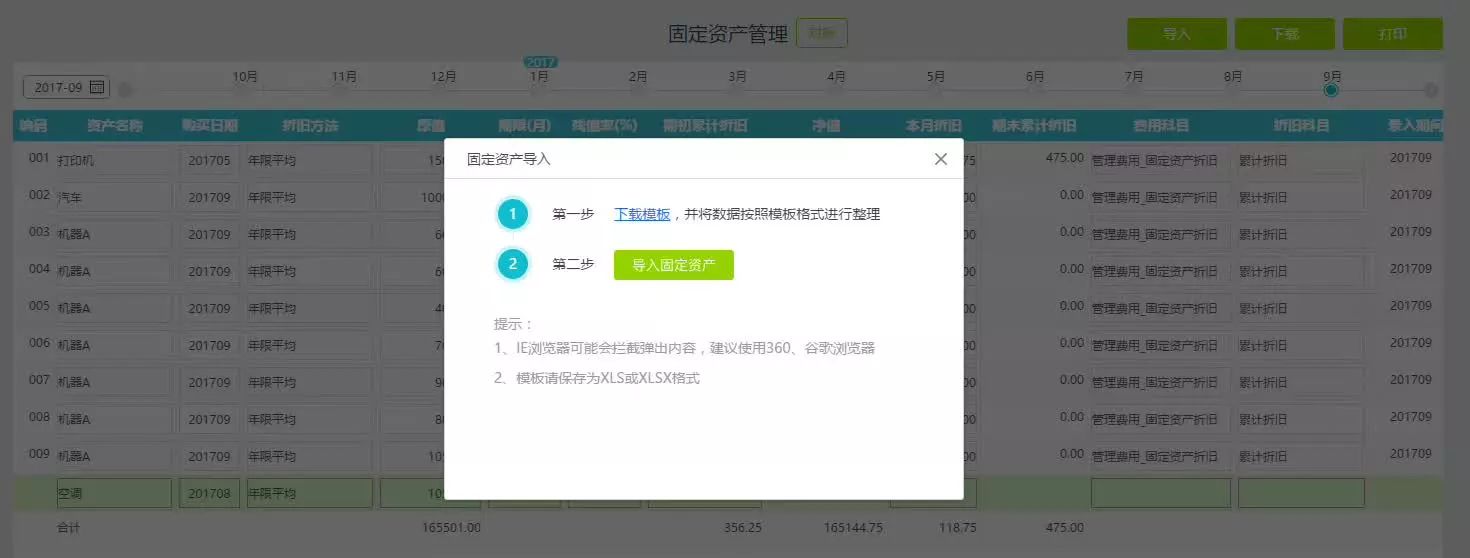Click the 刷新 button next to page title
The width and height of the screenshot is (1470, 558).
click(821, 33)
